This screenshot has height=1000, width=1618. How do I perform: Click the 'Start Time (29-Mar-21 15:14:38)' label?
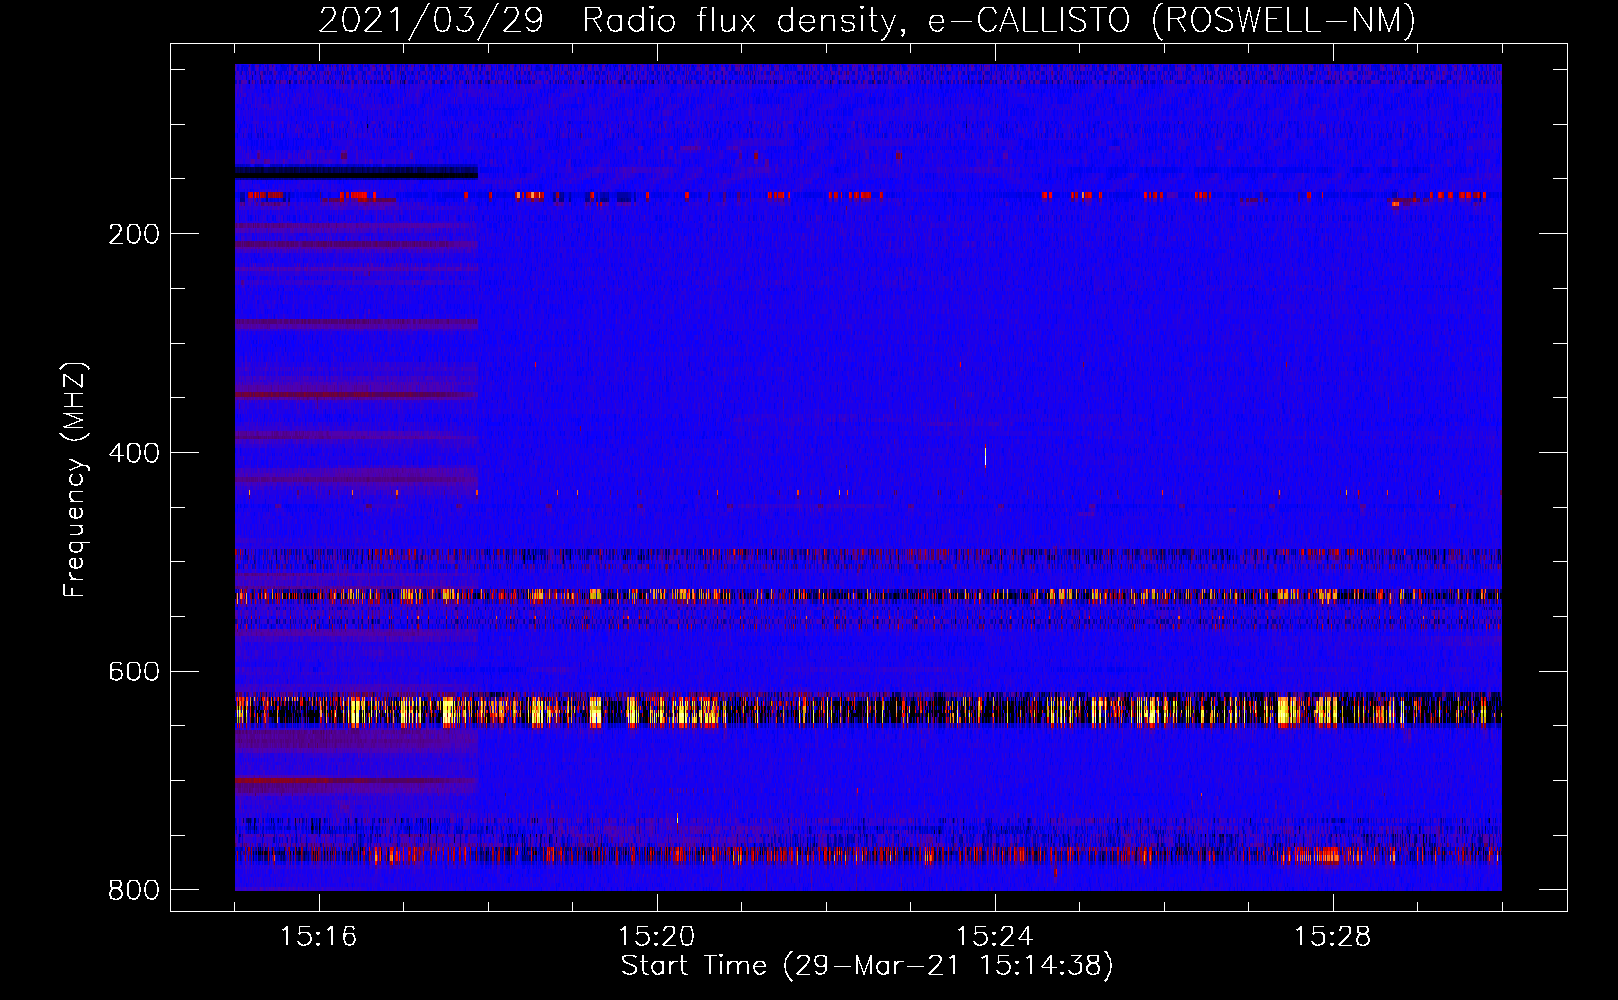point(867,966)
